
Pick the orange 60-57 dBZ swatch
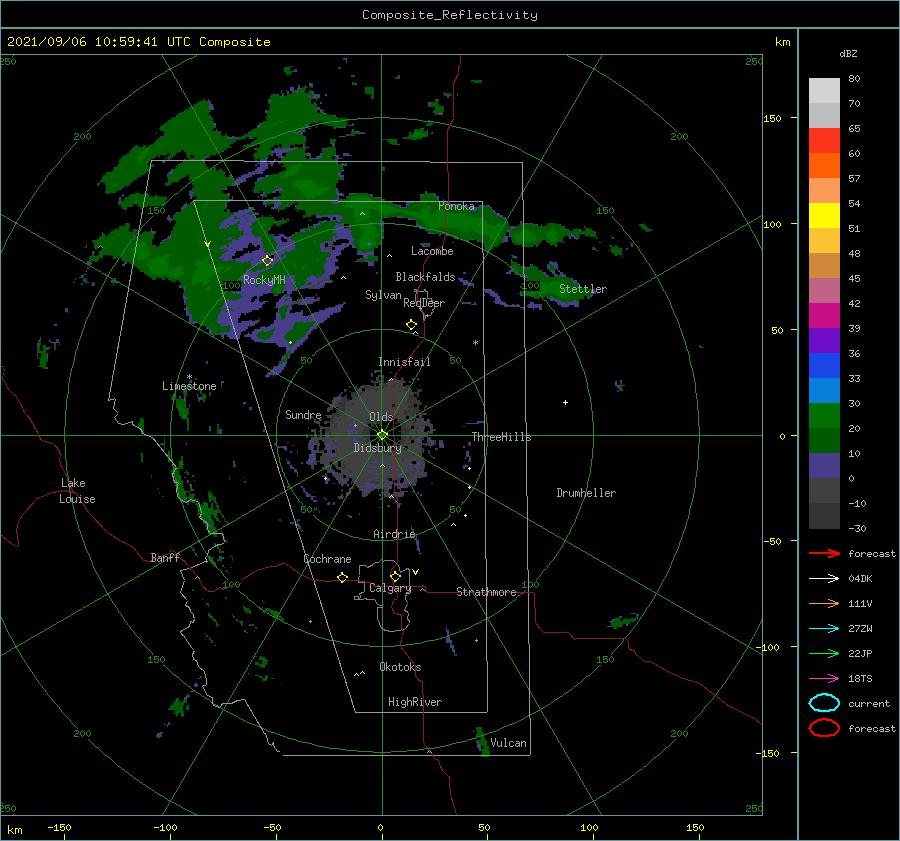(824, 166)
